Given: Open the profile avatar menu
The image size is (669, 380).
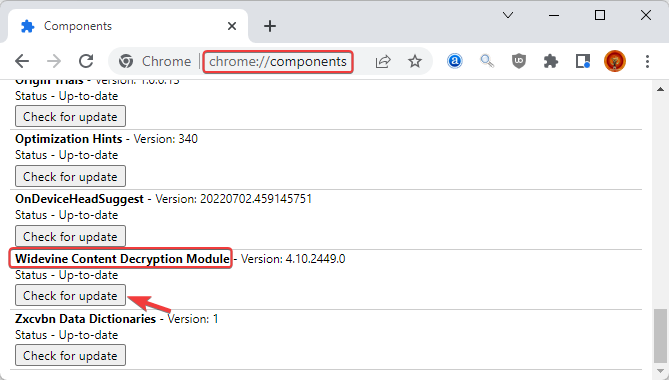Looking at the screenshot, I should (615, 61).
